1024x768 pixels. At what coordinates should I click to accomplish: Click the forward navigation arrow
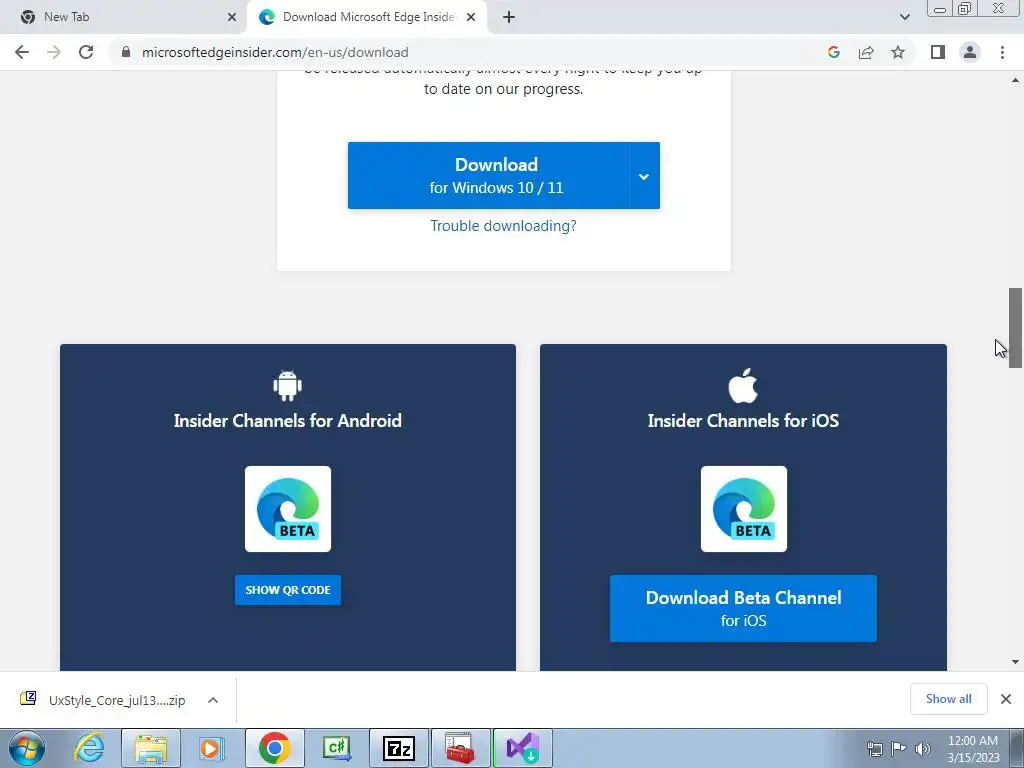coord(54,52)
